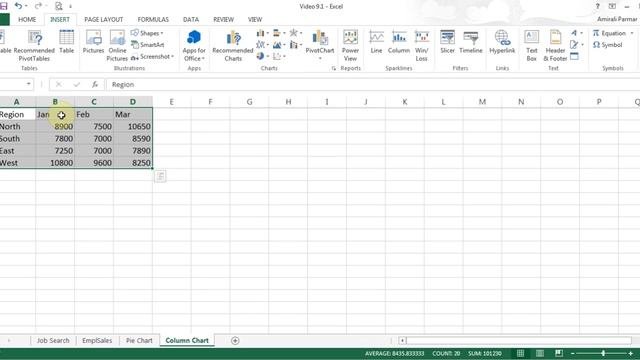Switch to Page Layout view in the status bar

pos(540,353)
